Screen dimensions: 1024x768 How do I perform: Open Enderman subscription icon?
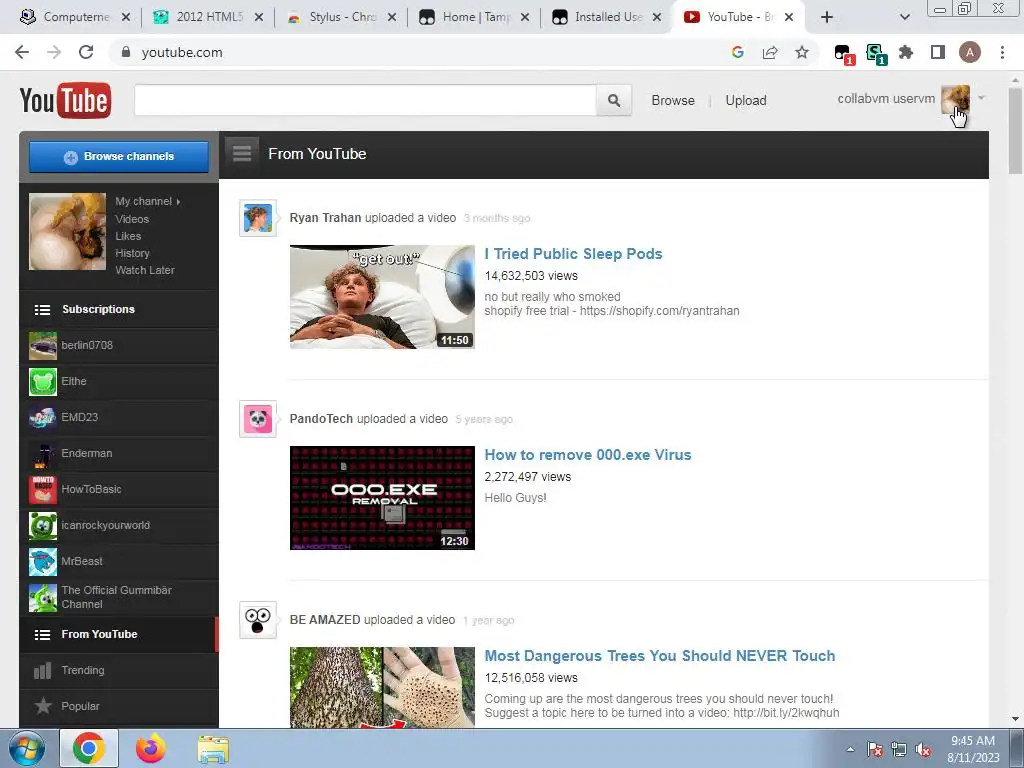click(42, 454)
